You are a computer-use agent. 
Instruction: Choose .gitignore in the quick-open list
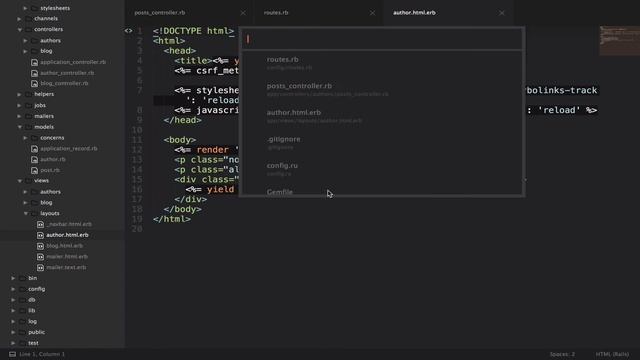382,143
